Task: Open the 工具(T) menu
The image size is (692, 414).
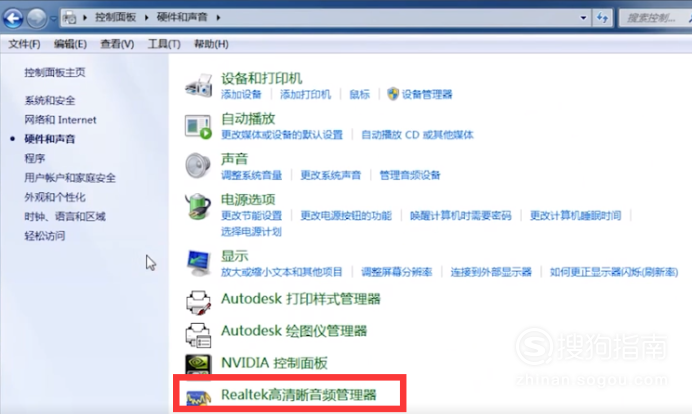Action: tap(164, 44)
